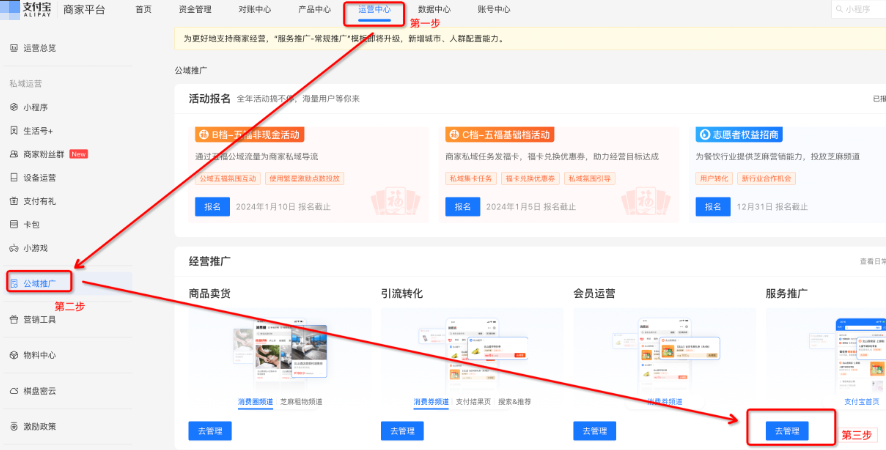
Task: Click the 公域五福氛围互动 tag
Action: tap(228, 179)
